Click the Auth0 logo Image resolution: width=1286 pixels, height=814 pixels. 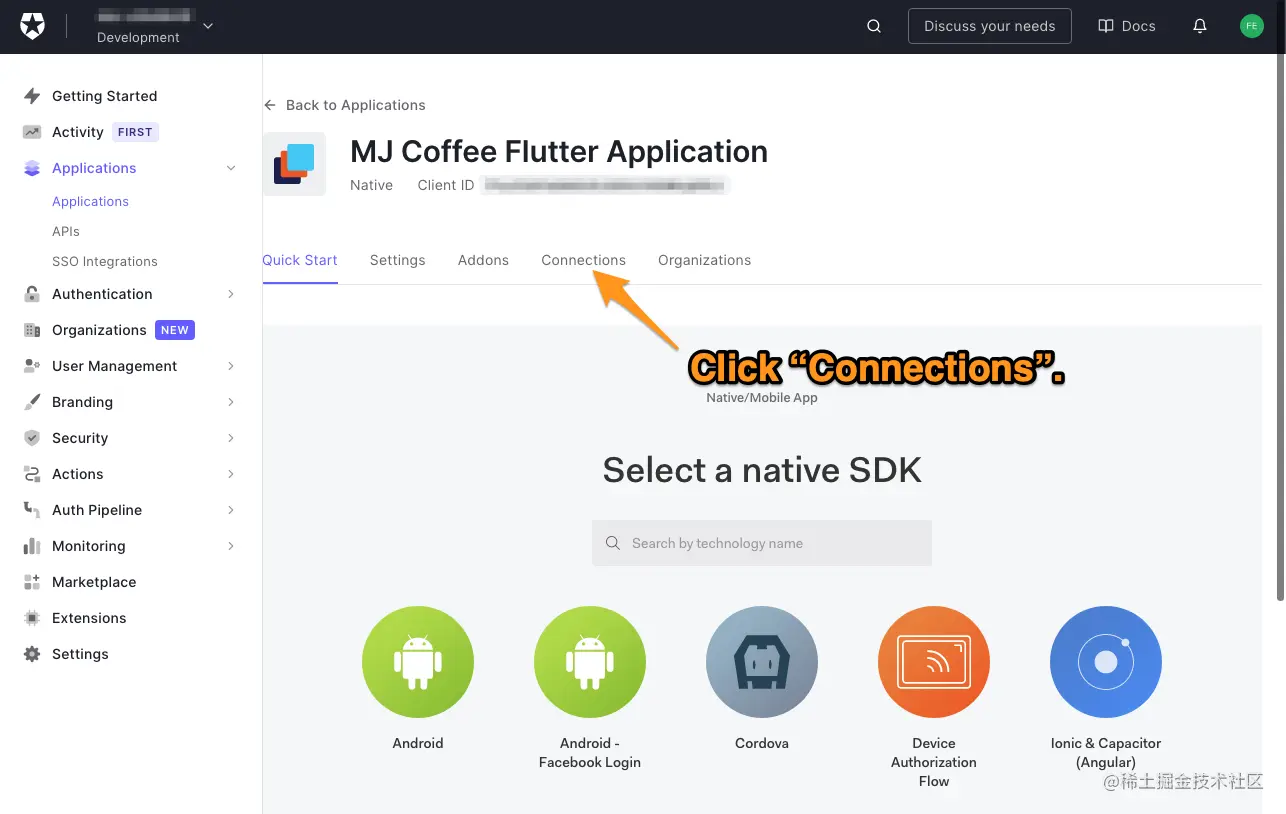(x=33, y=26)
